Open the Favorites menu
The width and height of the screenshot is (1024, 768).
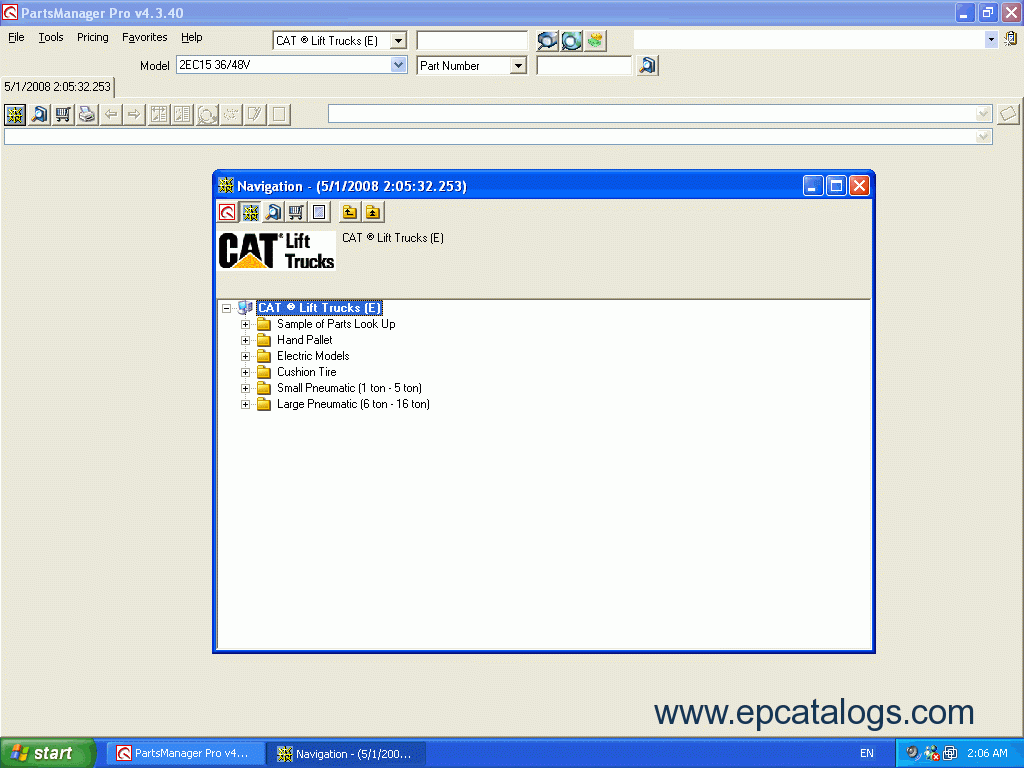click(x=144, y=37)
